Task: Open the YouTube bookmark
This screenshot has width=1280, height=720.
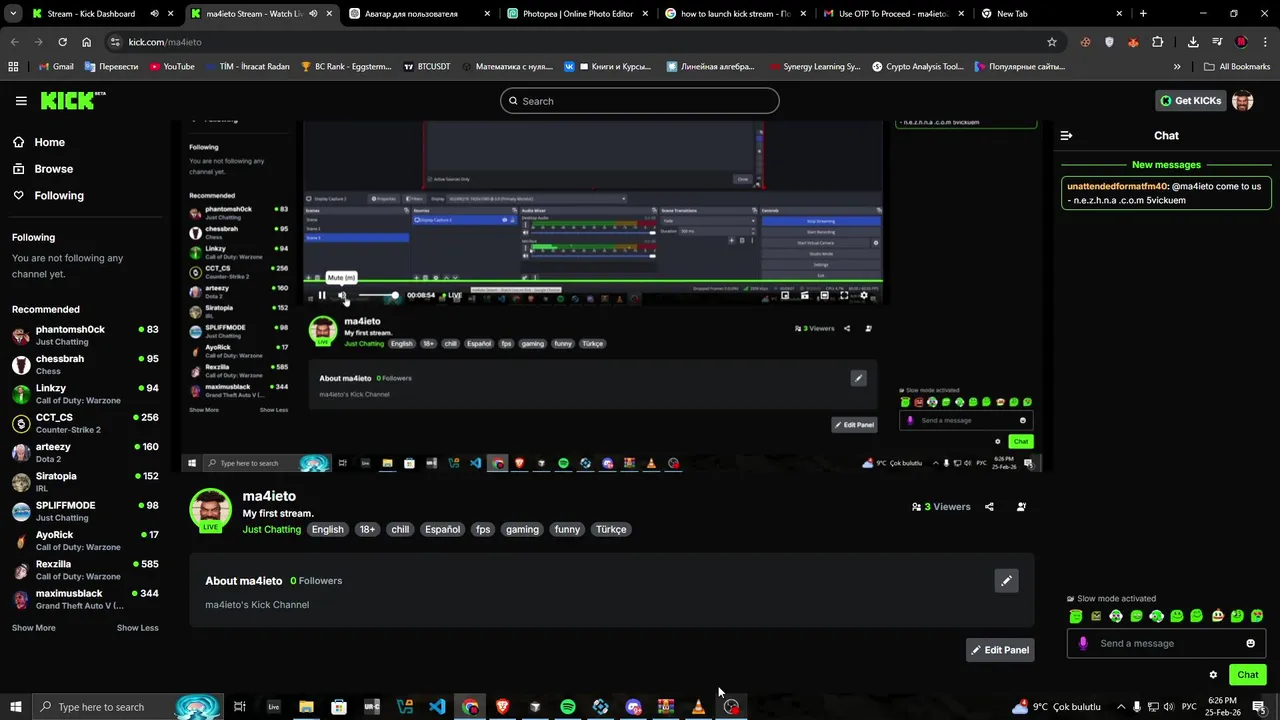Action: pyautogui.click(x=172, y=67)
